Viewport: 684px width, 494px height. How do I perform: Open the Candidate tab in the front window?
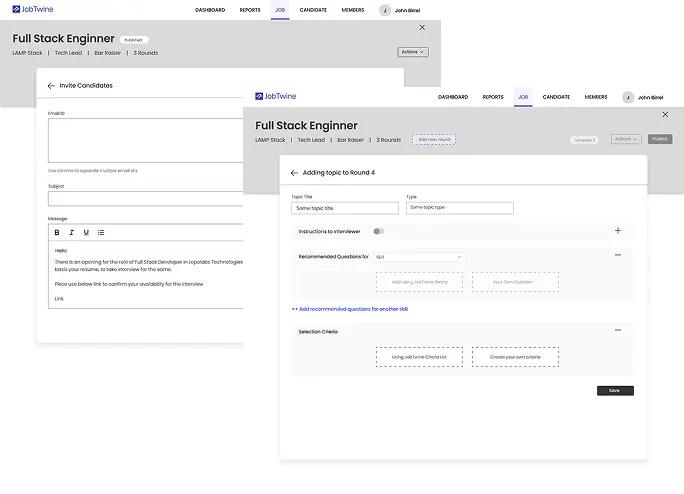[x=556, y=97]
